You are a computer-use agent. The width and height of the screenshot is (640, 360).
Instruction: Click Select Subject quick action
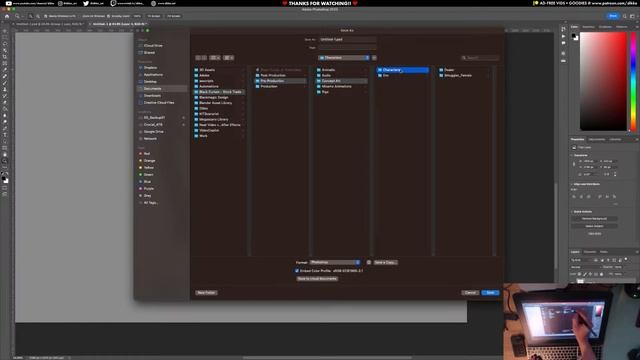click(594, 226)
